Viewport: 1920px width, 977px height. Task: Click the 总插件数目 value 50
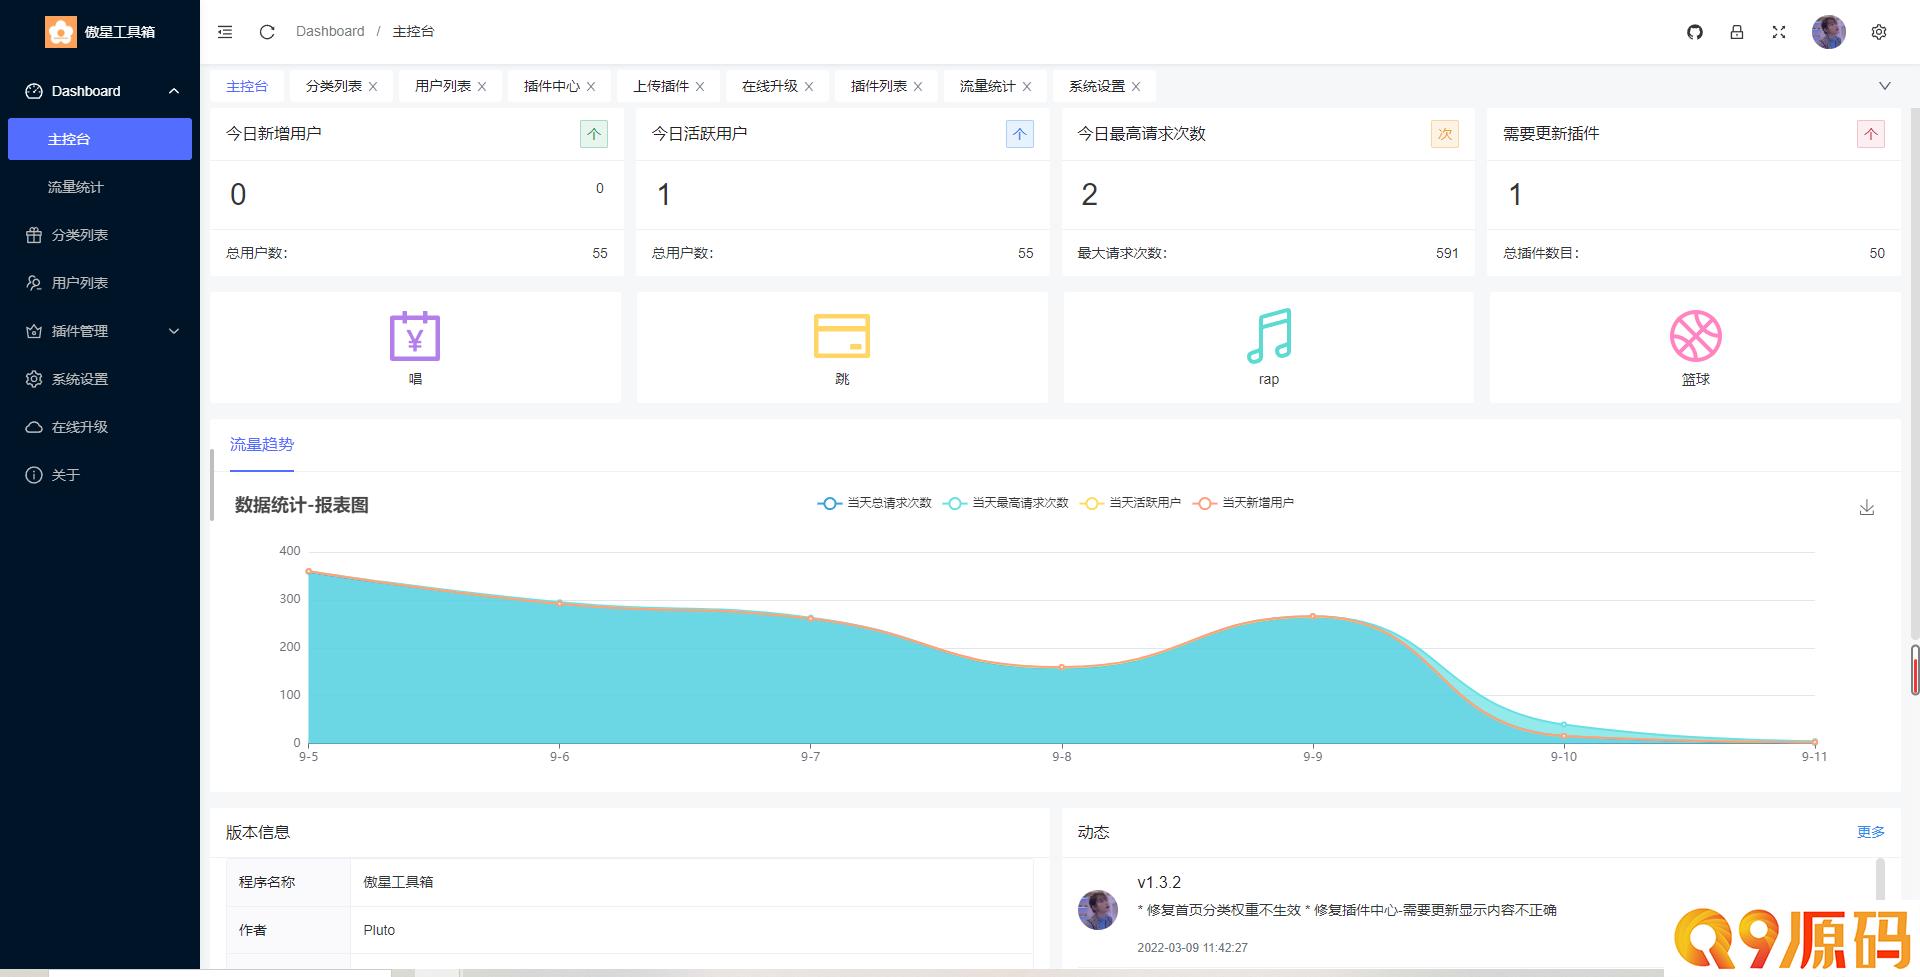pyautogui.click(x=1877, y=254)
